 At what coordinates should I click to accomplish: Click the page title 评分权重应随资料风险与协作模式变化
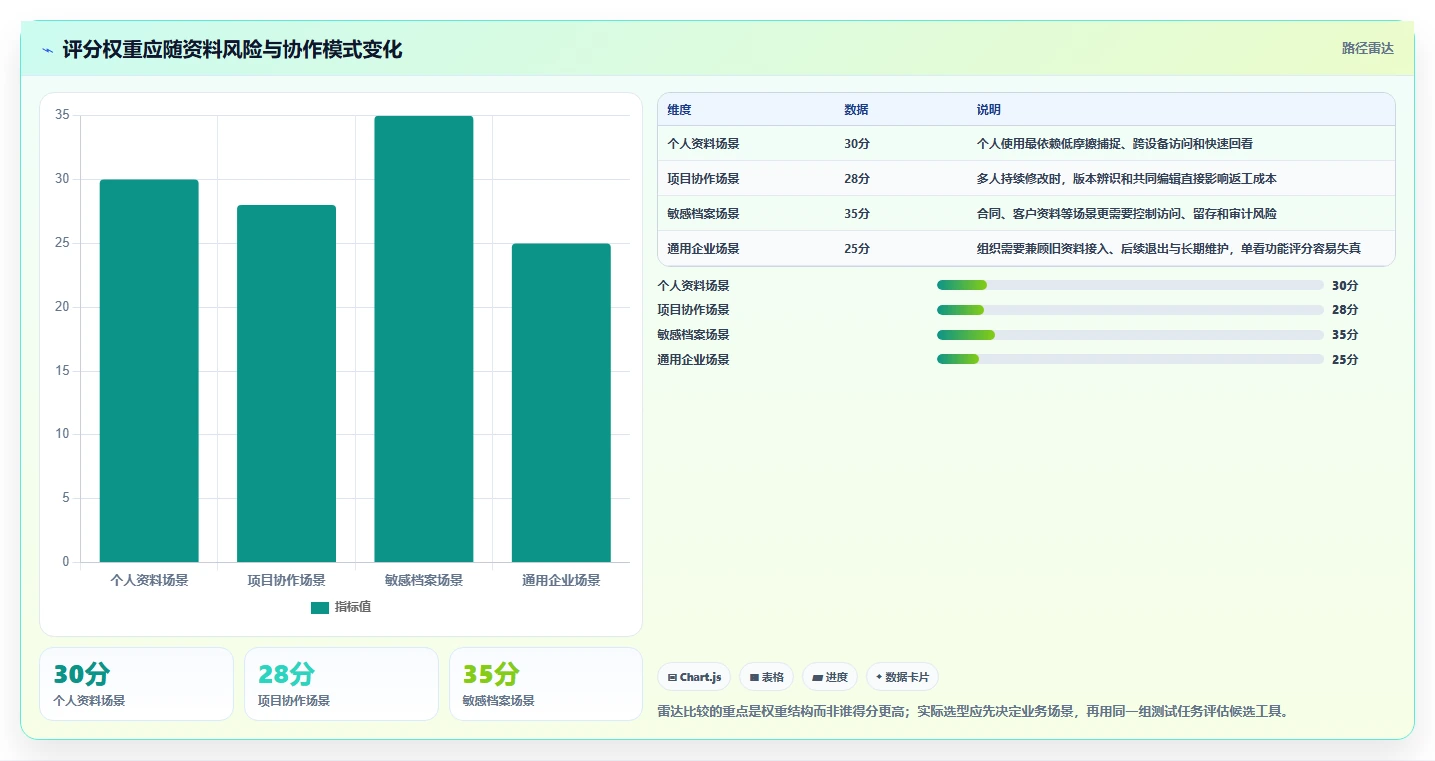tap(232, 50)
